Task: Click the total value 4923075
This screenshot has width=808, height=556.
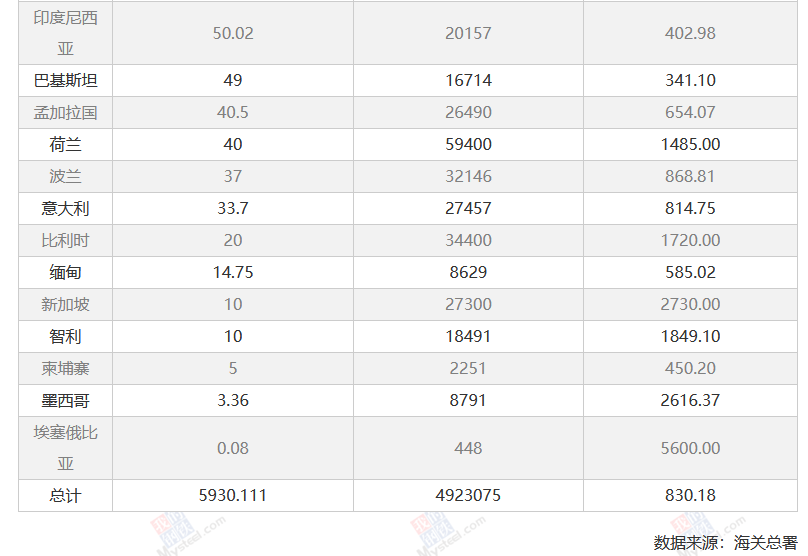Action: pos(468,495)
